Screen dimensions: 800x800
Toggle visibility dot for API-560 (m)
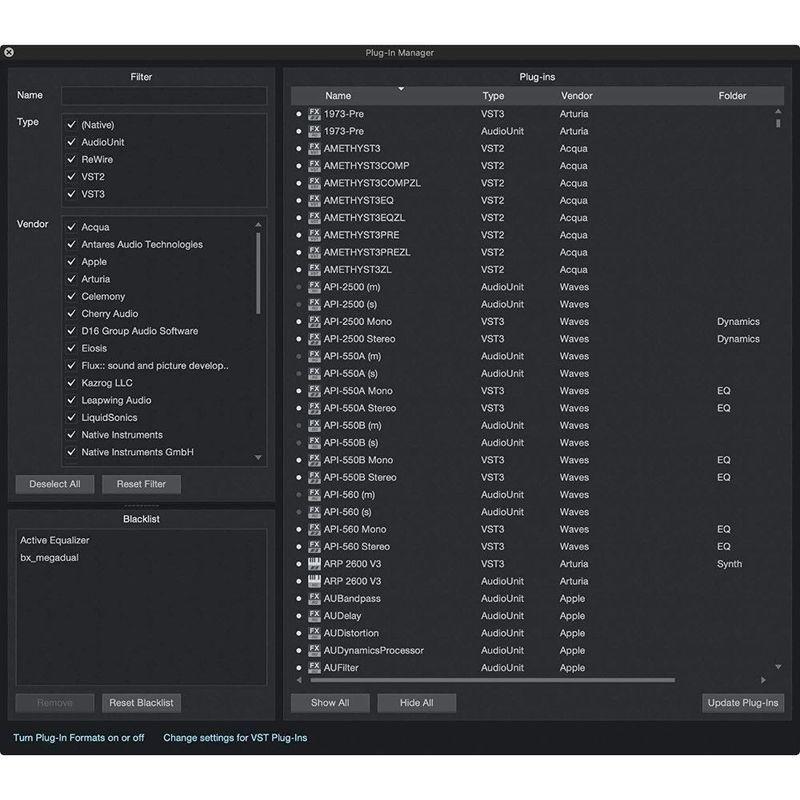[x=299, y=495]
